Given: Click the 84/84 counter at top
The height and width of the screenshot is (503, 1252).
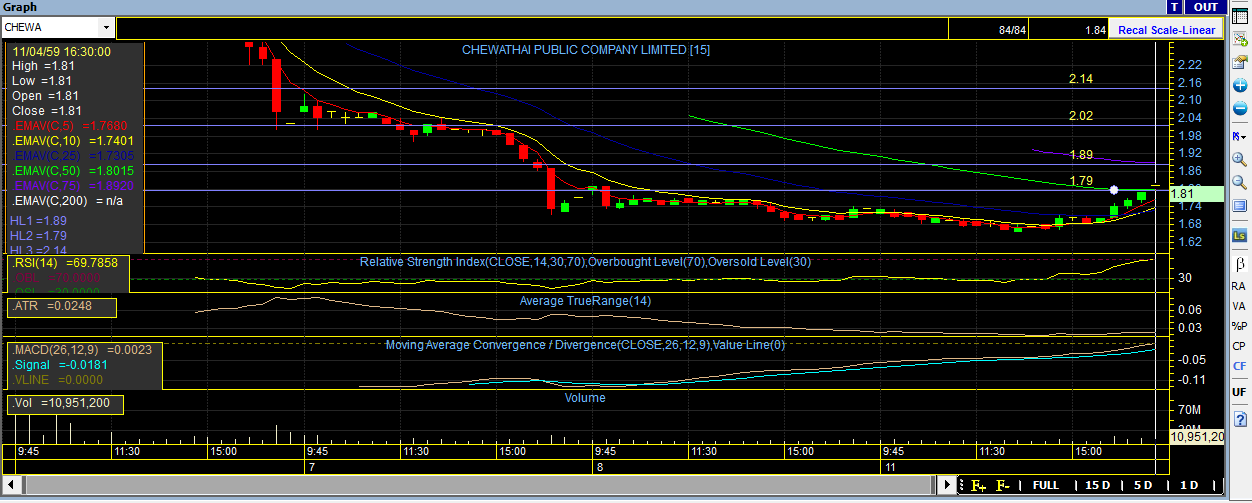Looking at the screenshot, I should coord(1013,31).
